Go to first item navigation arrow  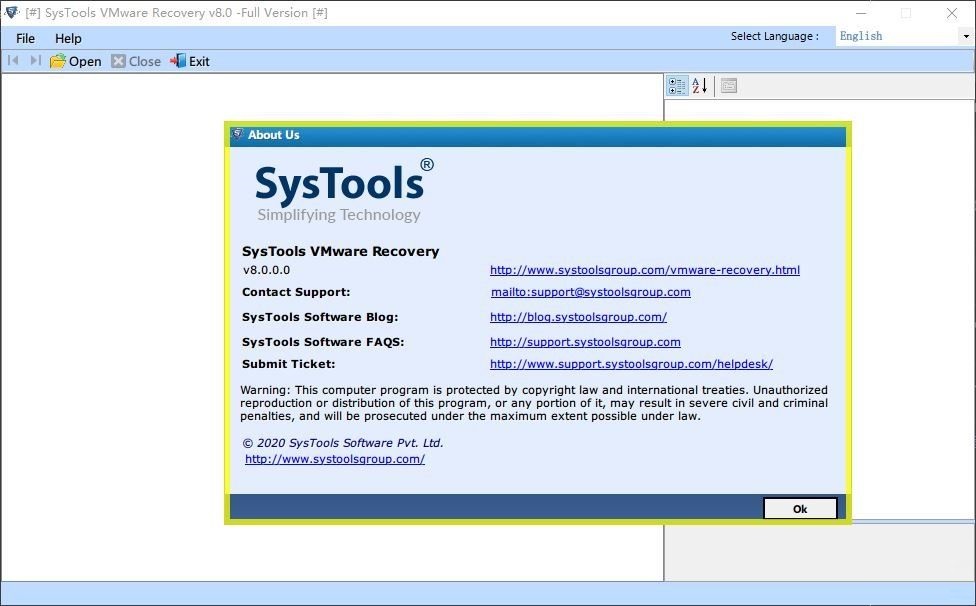[13, 60]
